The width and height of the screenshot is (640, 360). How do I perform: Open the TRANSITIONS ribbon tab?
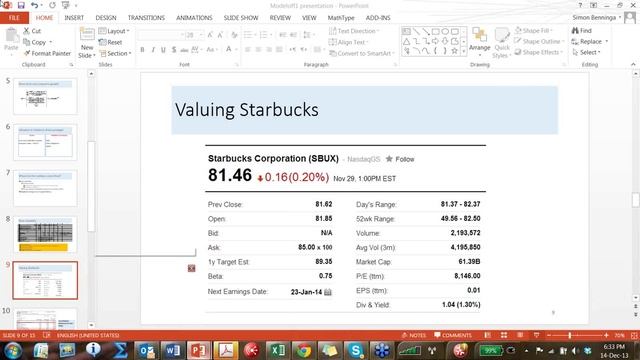[x=146, y=18]
